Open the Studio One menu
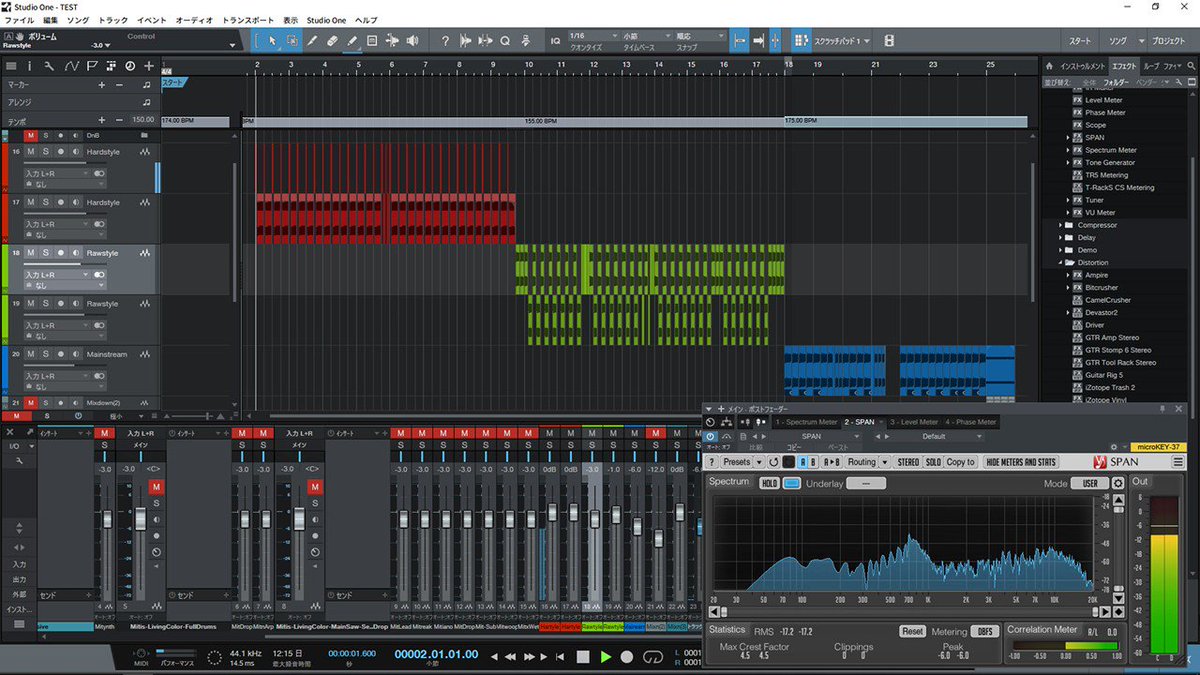Image resolution: width=1200 pixels, height=675 pixels. pyautogui.click(x=327, y=20)
